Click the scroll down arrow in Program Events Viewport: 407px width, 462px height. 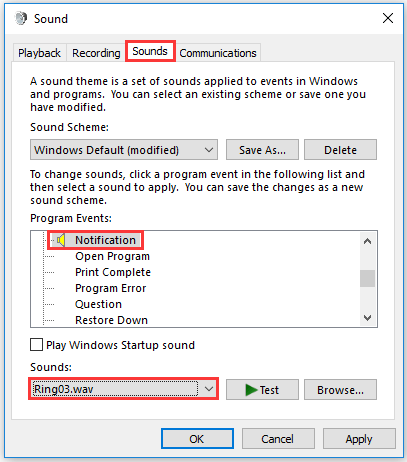(367, 318)
